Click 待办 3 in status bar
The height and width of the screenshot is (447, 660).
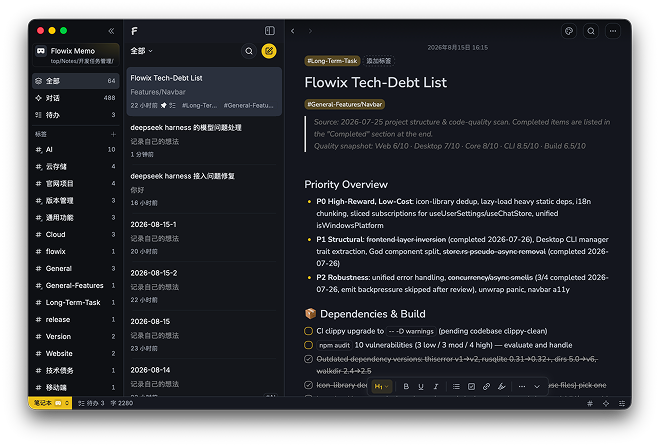pyautogui.click(x=91, y=403)
